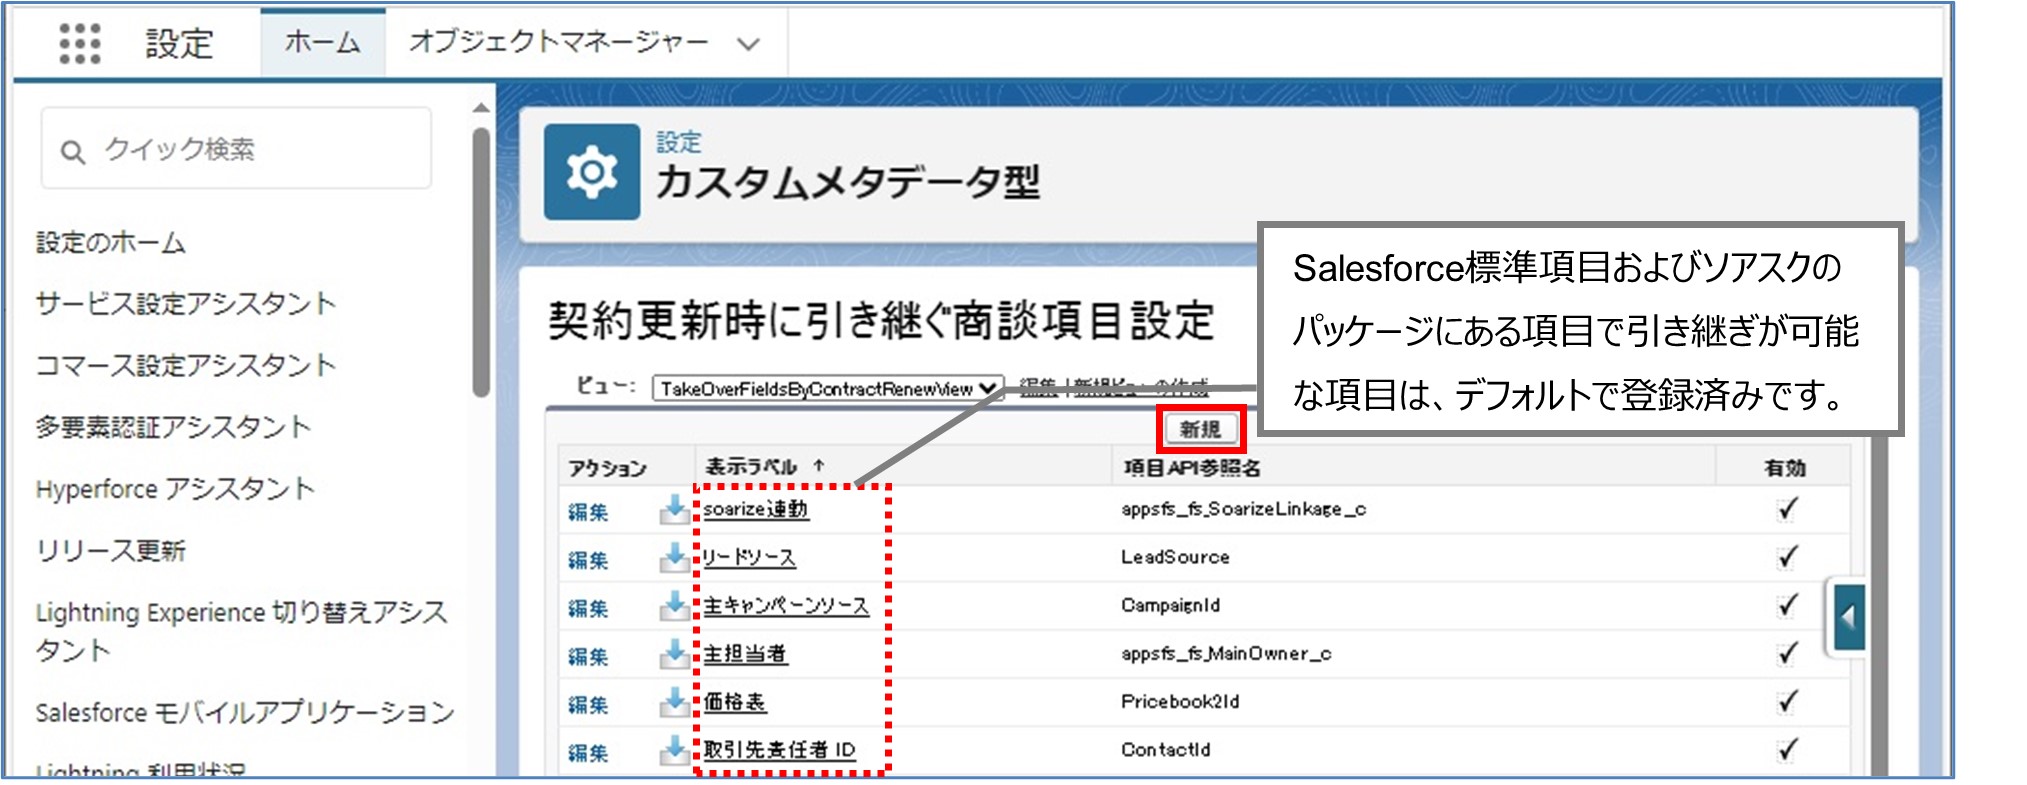Image resolution: width=2027 pixels, height=785 pixels.
Task: Click the magnifier icon in Quick Find
Action: pos(73,152)
